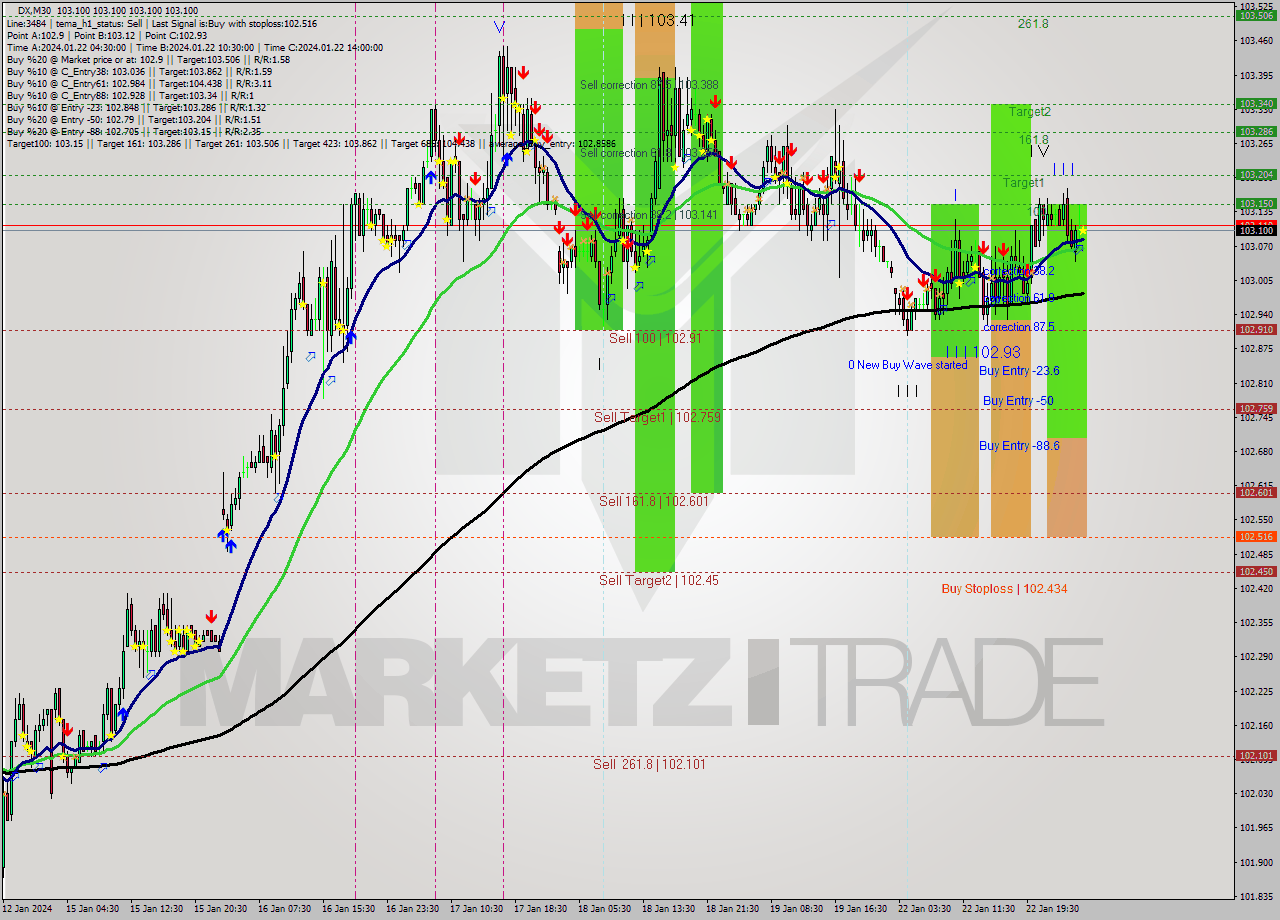Screen dimensions: 1280x920
Task: Click the 101.900 price axis tick
Action: pyautogui.click(x=1256, y=862)
